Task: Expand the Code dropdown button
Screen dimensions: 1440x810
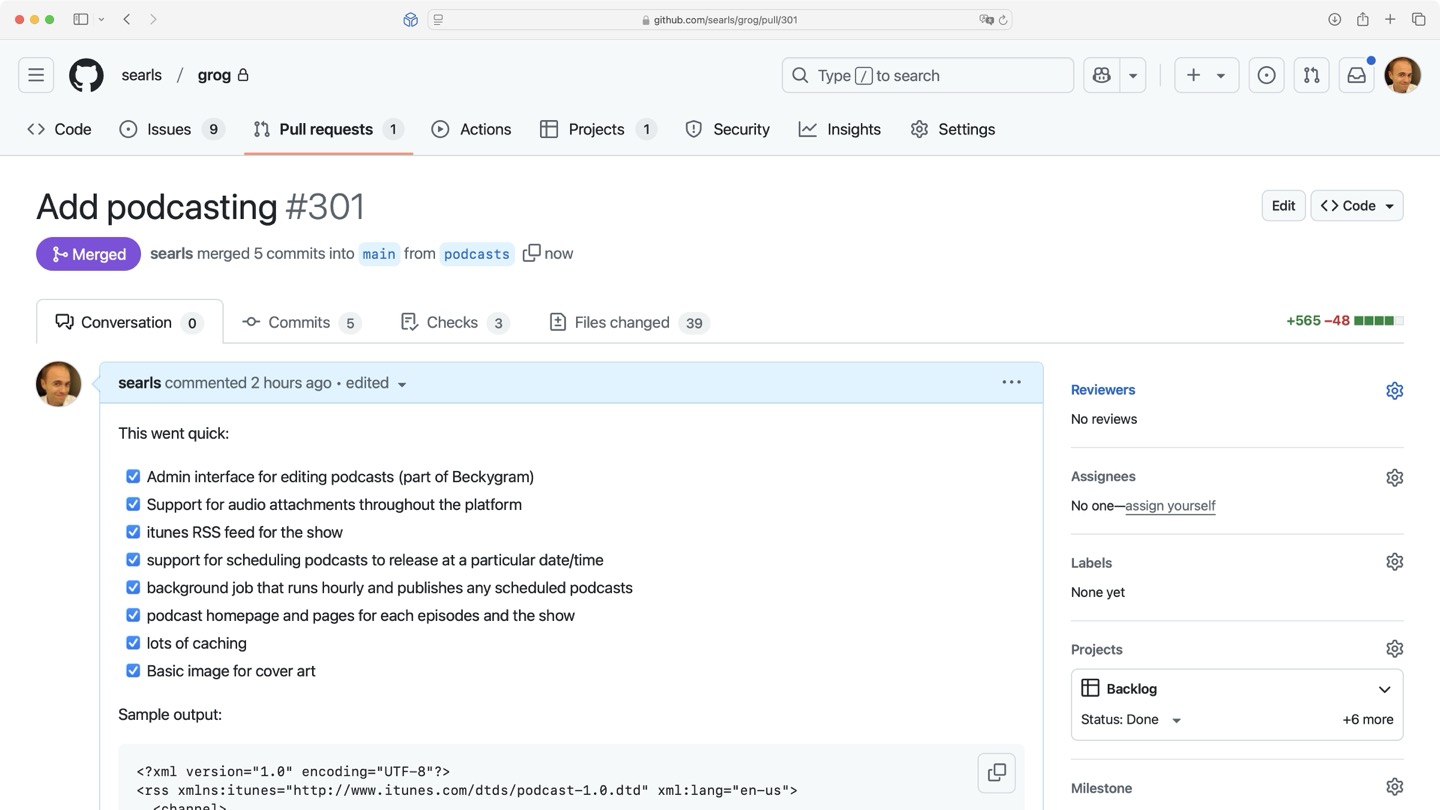Action: pos(1357,206)
